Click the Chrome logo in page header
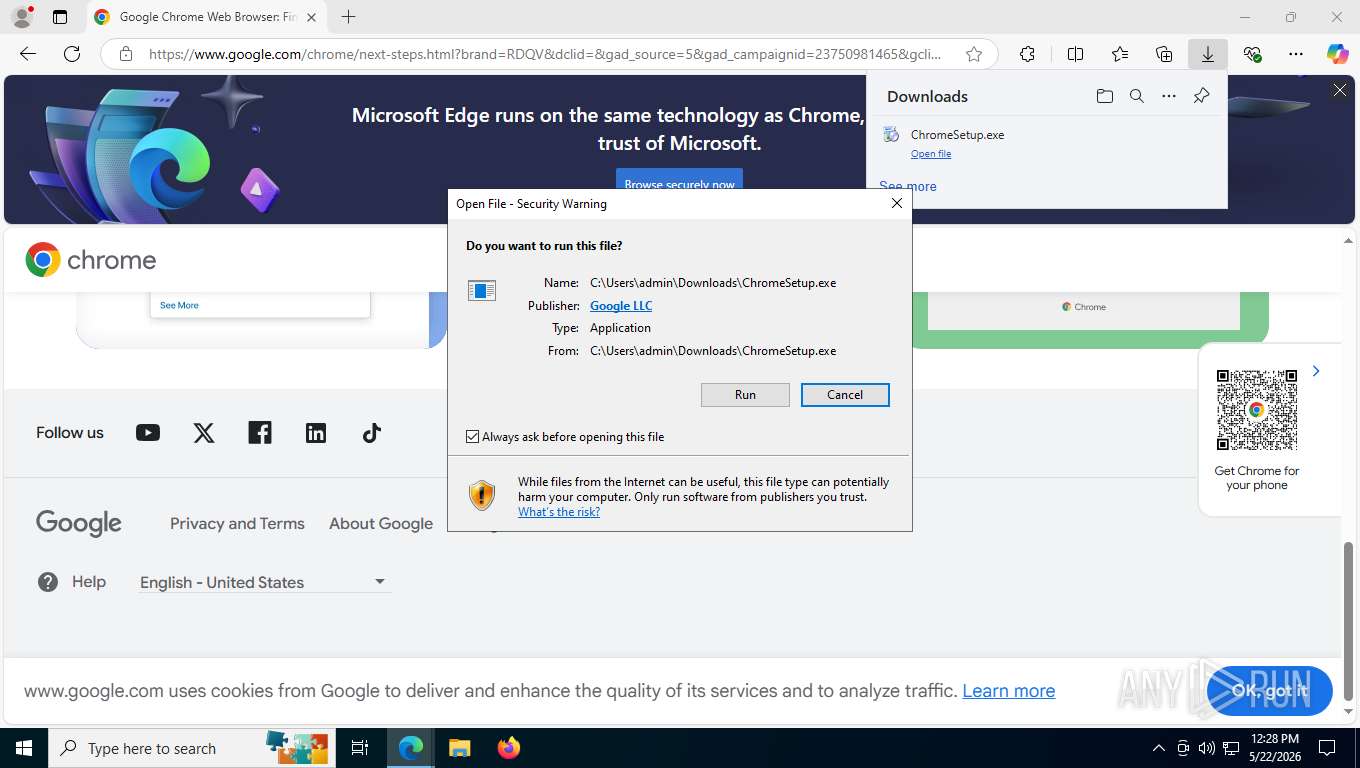The width and height of the screenshot is (1360, 768). (91, 260)
